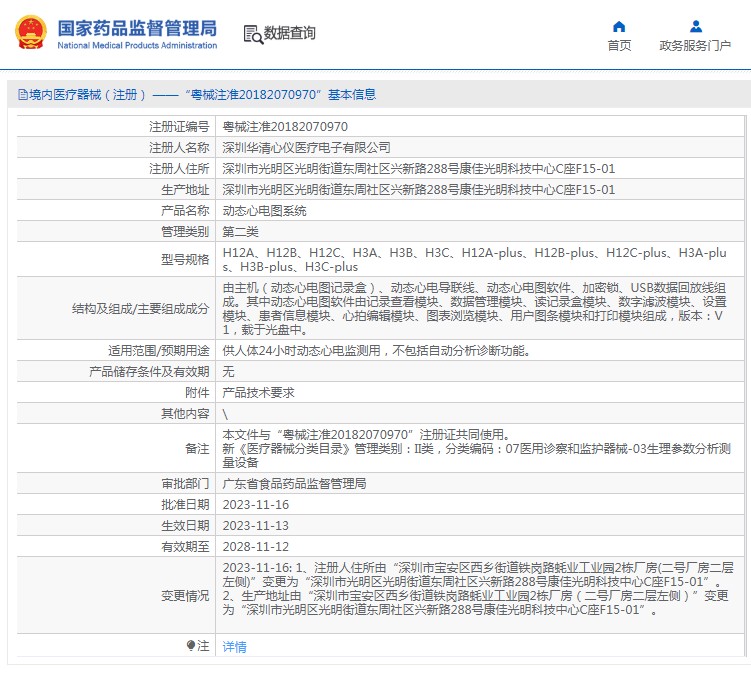The height and width of the screenshot is (673, 751).
Task: Click 国家药品监督管理局 site title
Action: (137, 28)
